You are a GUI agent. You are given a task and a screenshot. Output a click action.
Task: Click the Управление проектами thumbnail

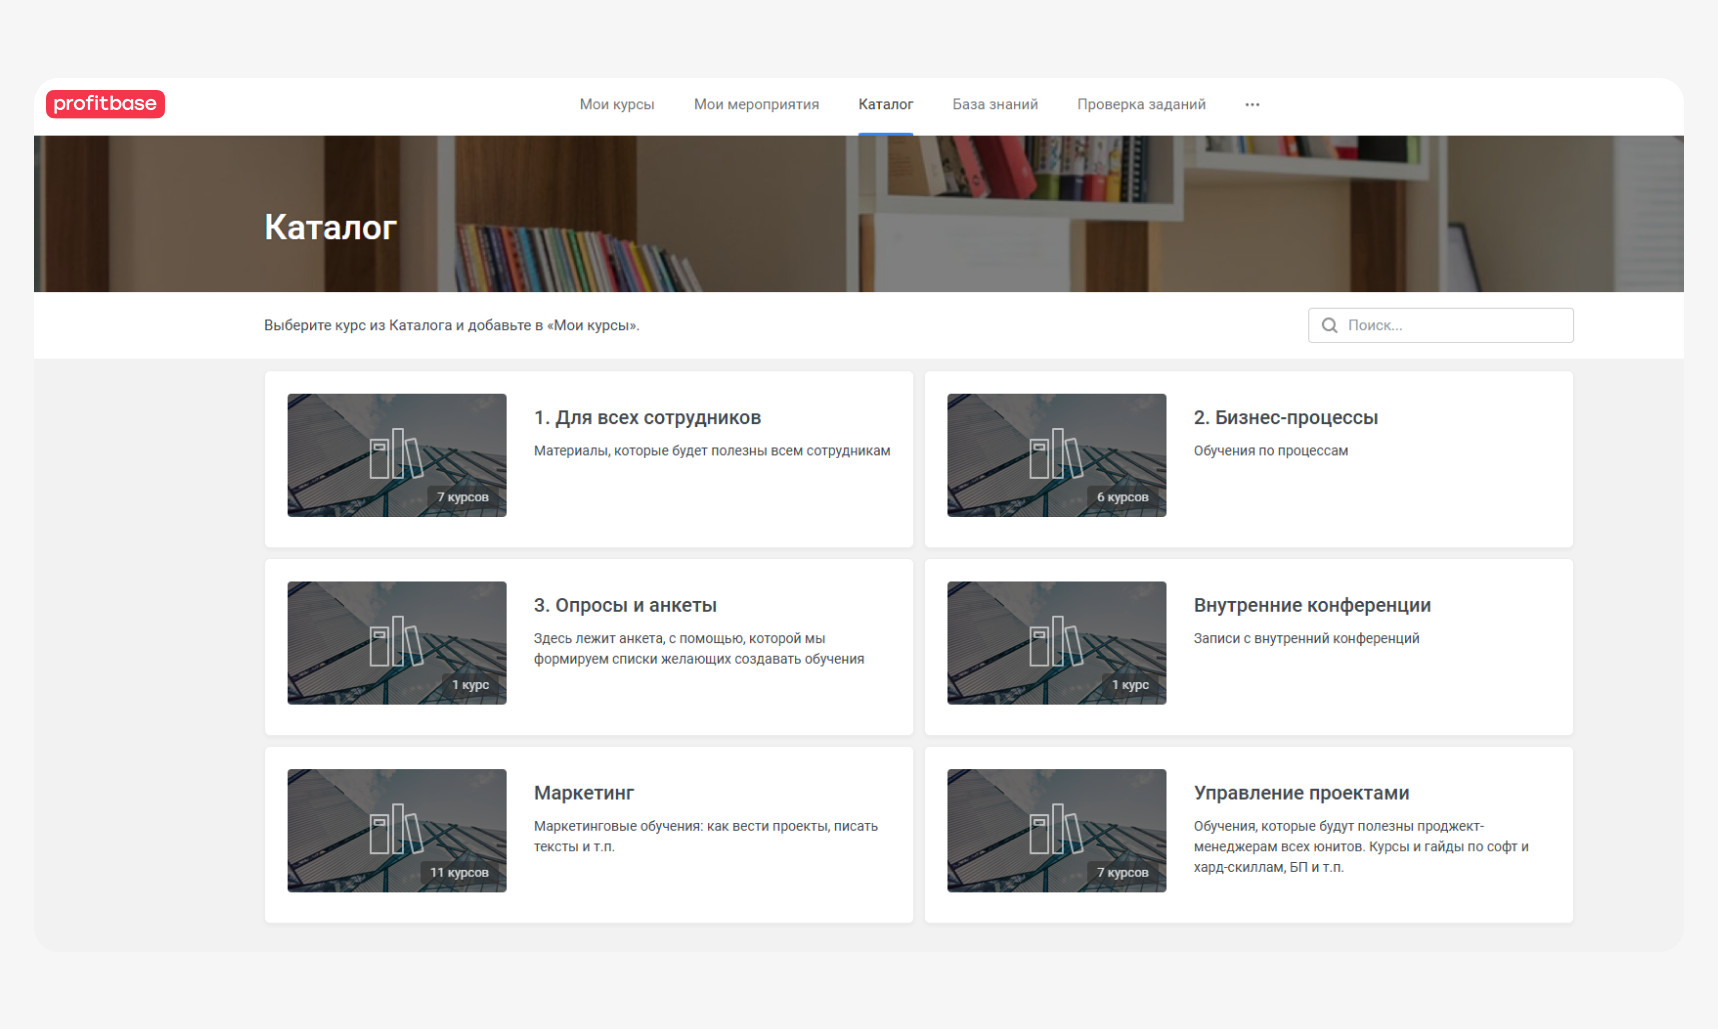pyautogui.click(x=1056, y=830)
